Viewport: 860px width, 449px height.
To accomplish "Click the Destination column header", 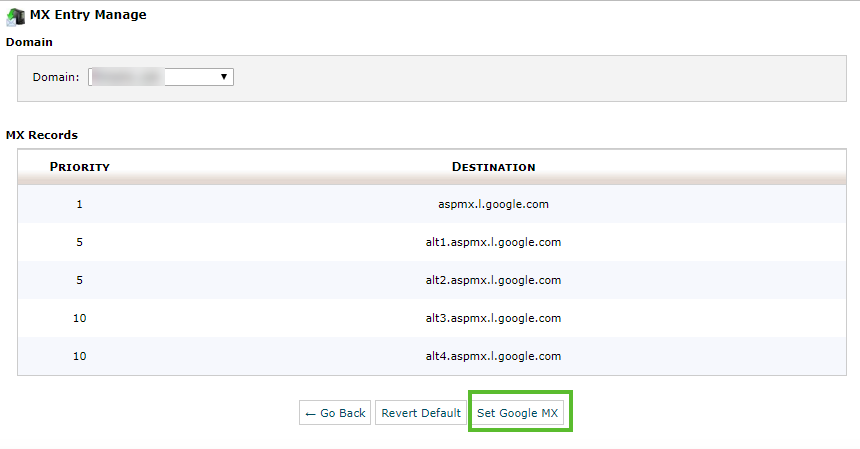I will (x=493, y=167).
